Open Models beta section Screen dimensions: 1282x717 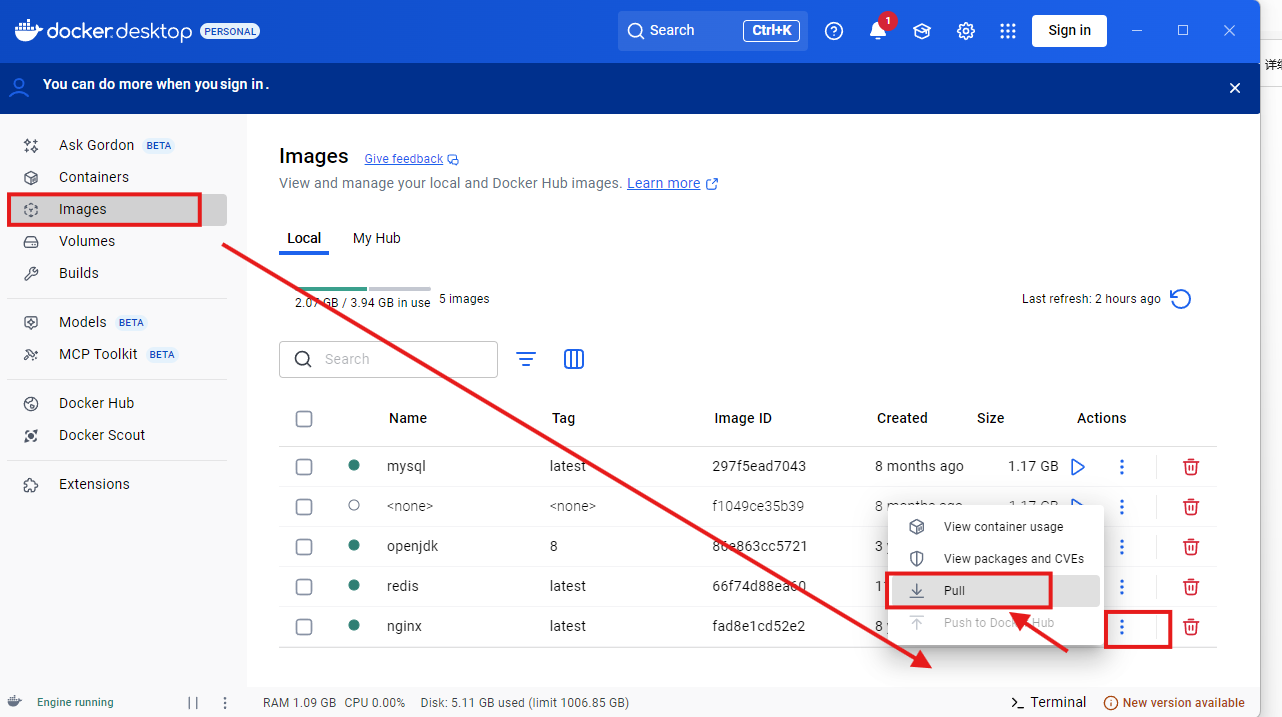117,322
